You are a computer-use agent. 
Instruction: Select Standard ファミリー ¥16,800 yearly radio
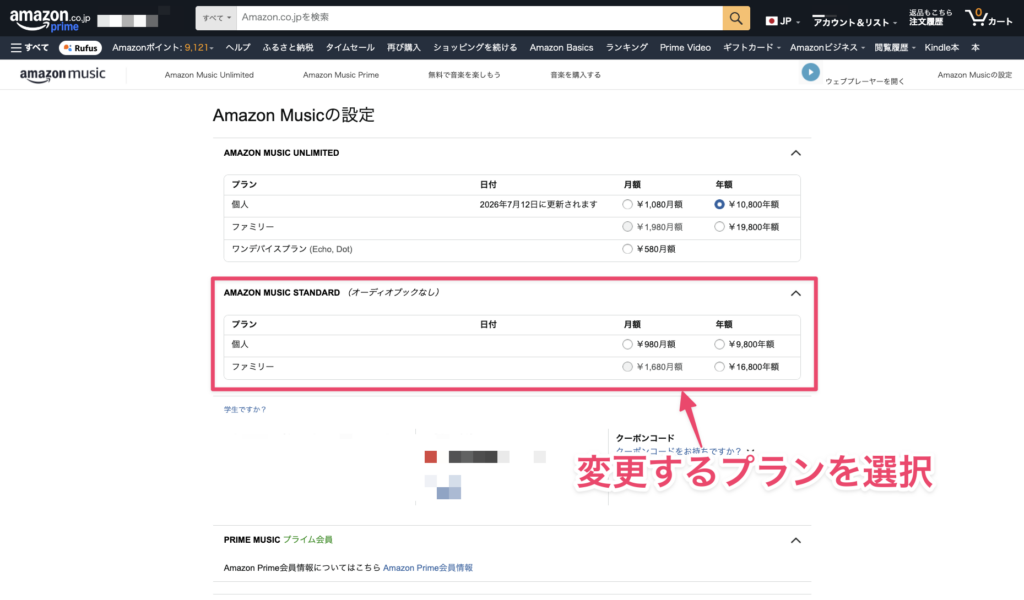click(x=720, y=367)
